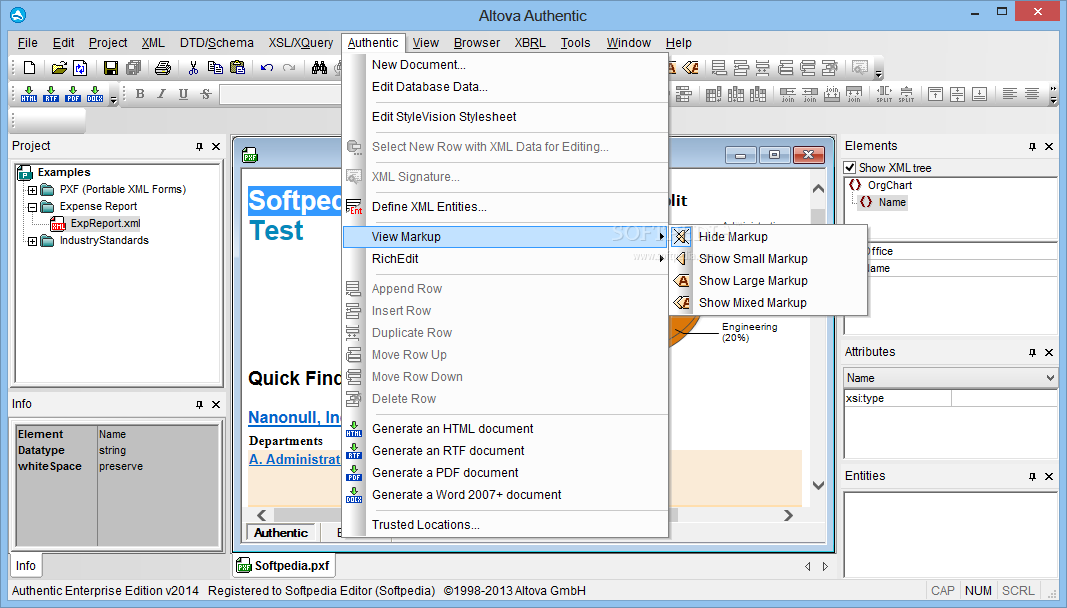This screenshot has width=1067, height=608.
Task: Open the XSL/XQuery menu
Action: (x=301, y=42)
